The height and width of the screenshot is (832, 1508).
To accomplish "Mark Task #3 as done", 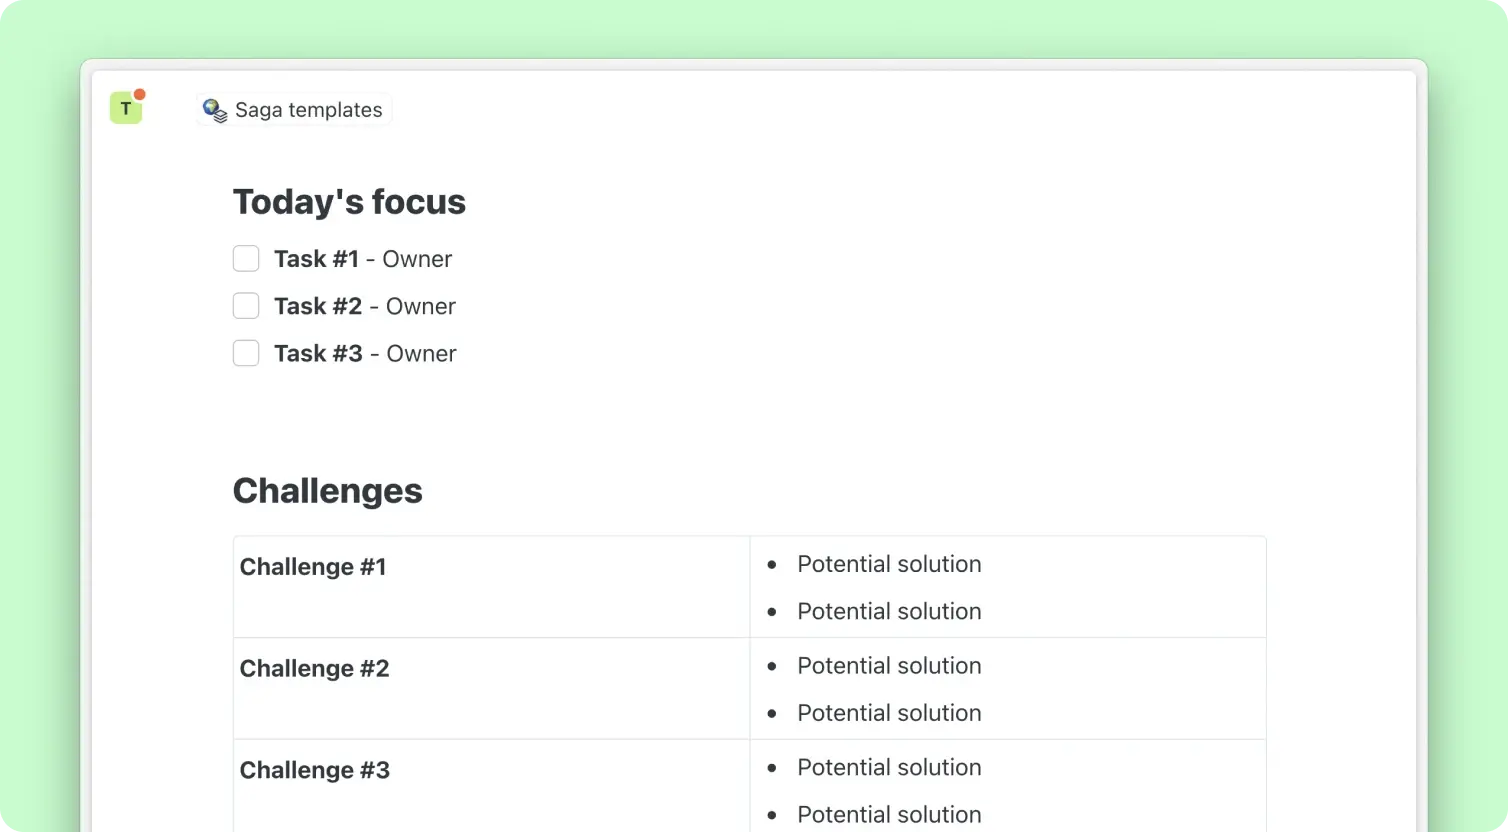I will [246, 353].
